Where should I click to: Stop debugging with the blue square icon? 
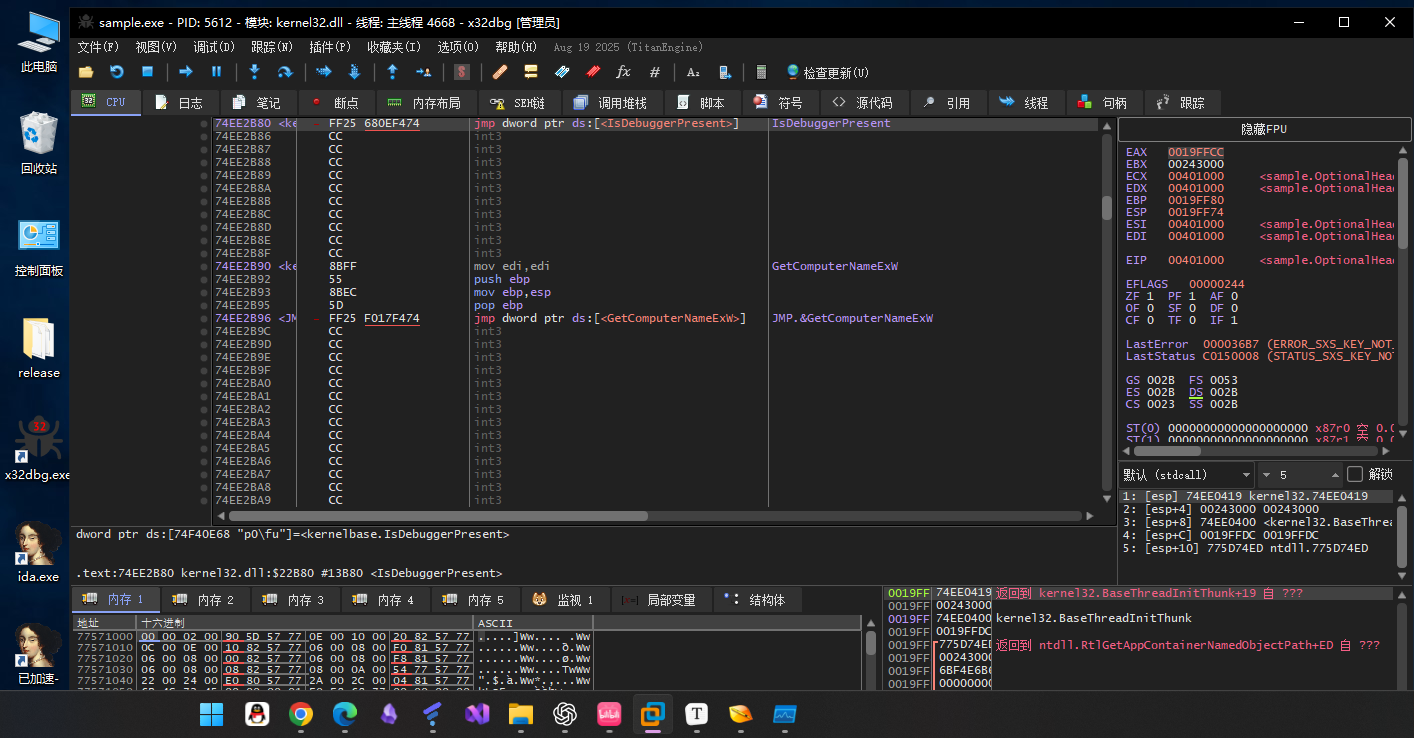[147, 72]
